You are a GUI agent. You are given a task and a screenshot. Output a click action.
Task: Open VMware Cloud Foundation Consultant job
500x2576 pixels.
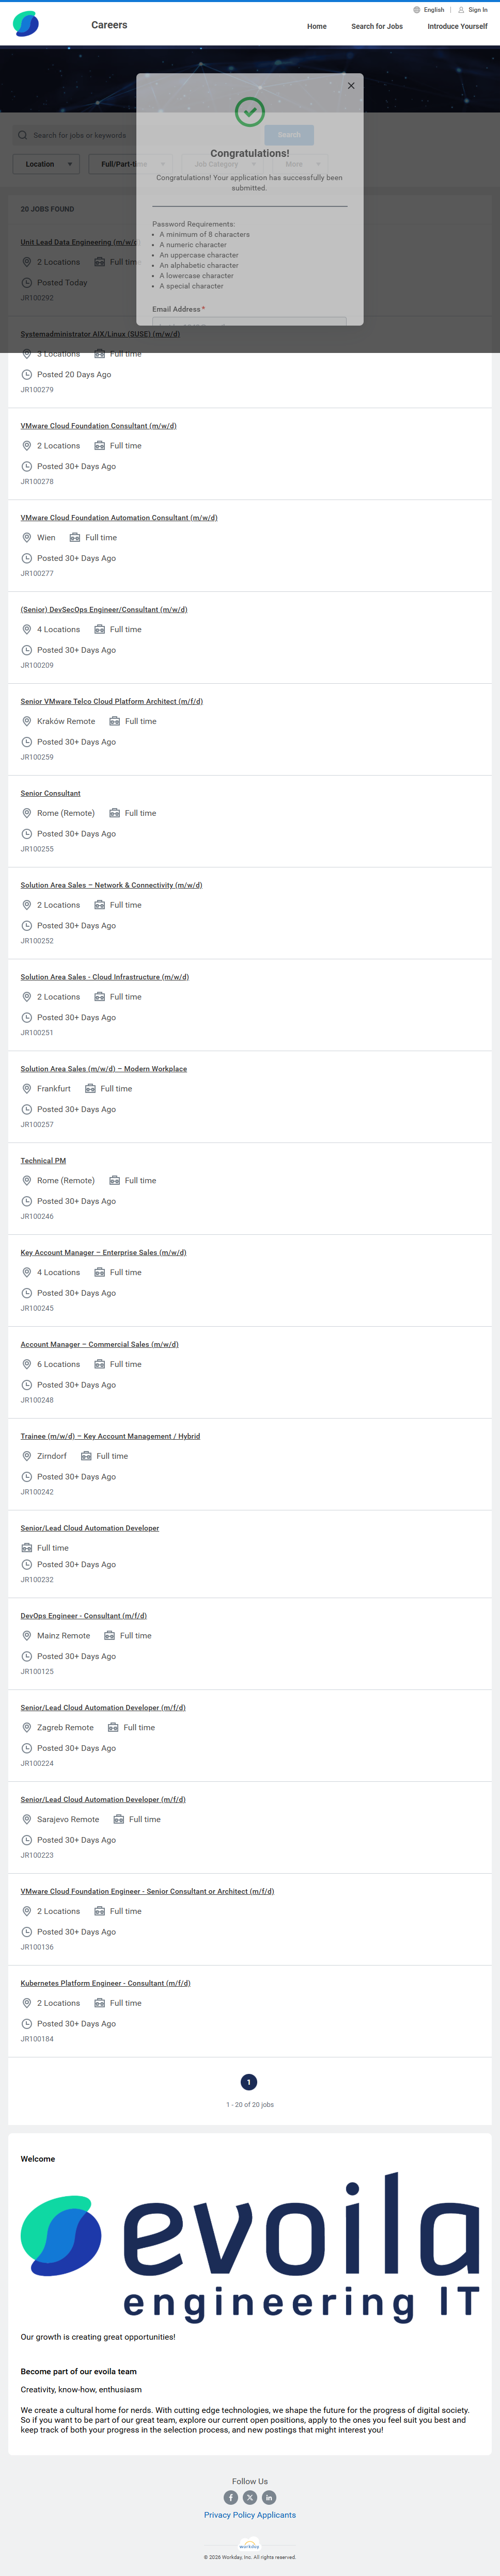pos(98,426)
